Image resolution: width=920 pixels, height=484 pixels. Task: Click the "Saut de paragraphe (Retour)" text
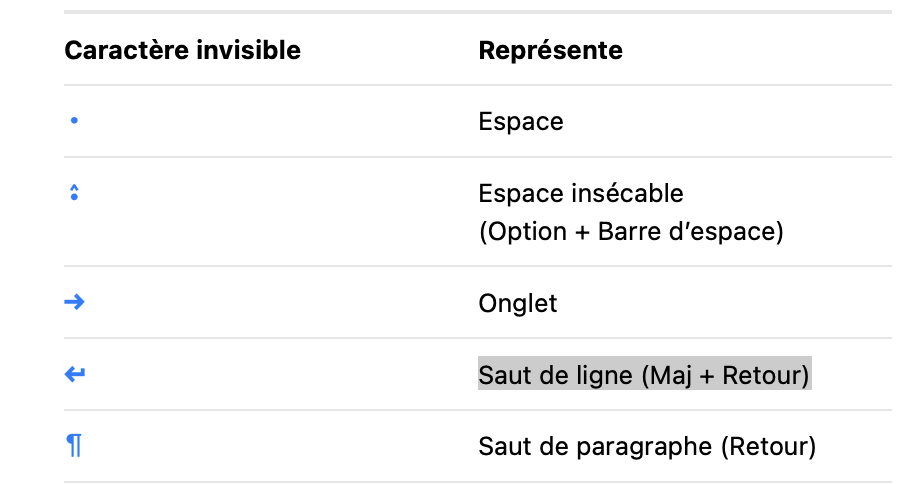point(647,446)
